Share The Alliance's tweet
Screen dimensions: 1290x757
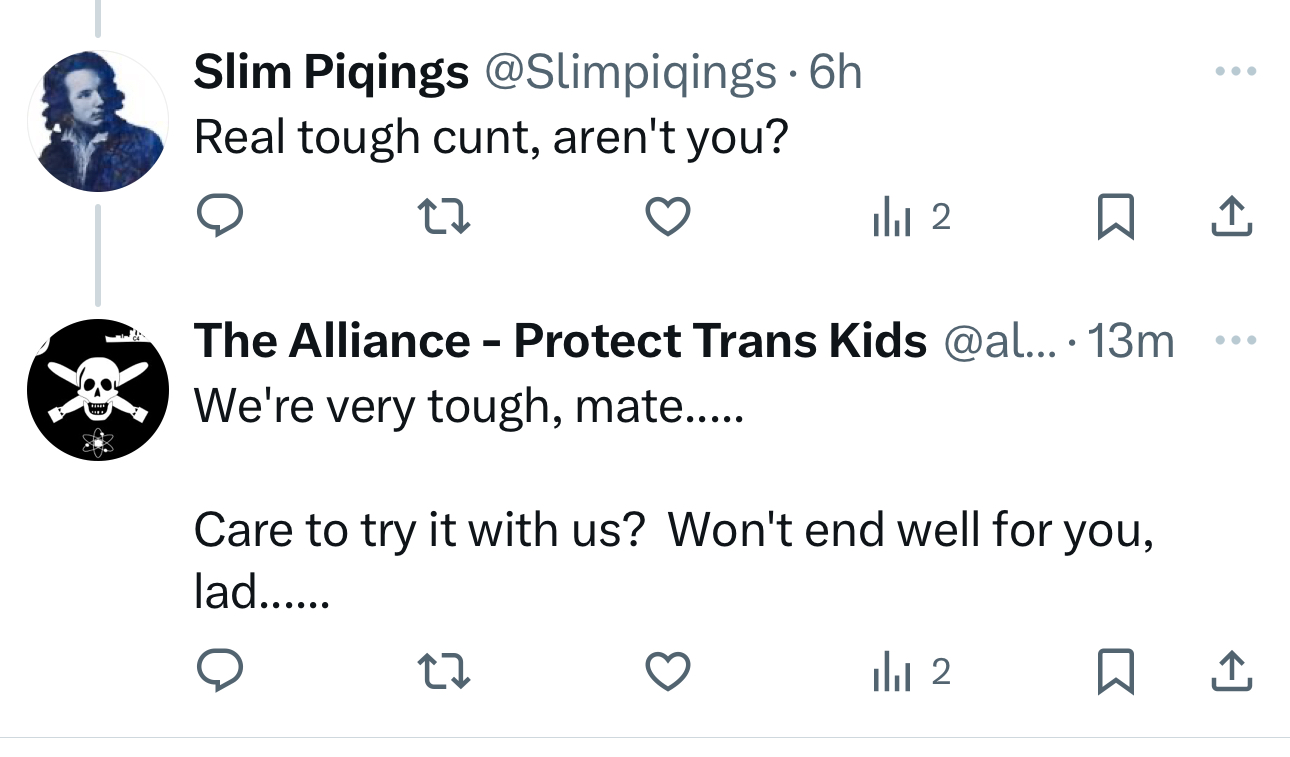click(1231, 673)
